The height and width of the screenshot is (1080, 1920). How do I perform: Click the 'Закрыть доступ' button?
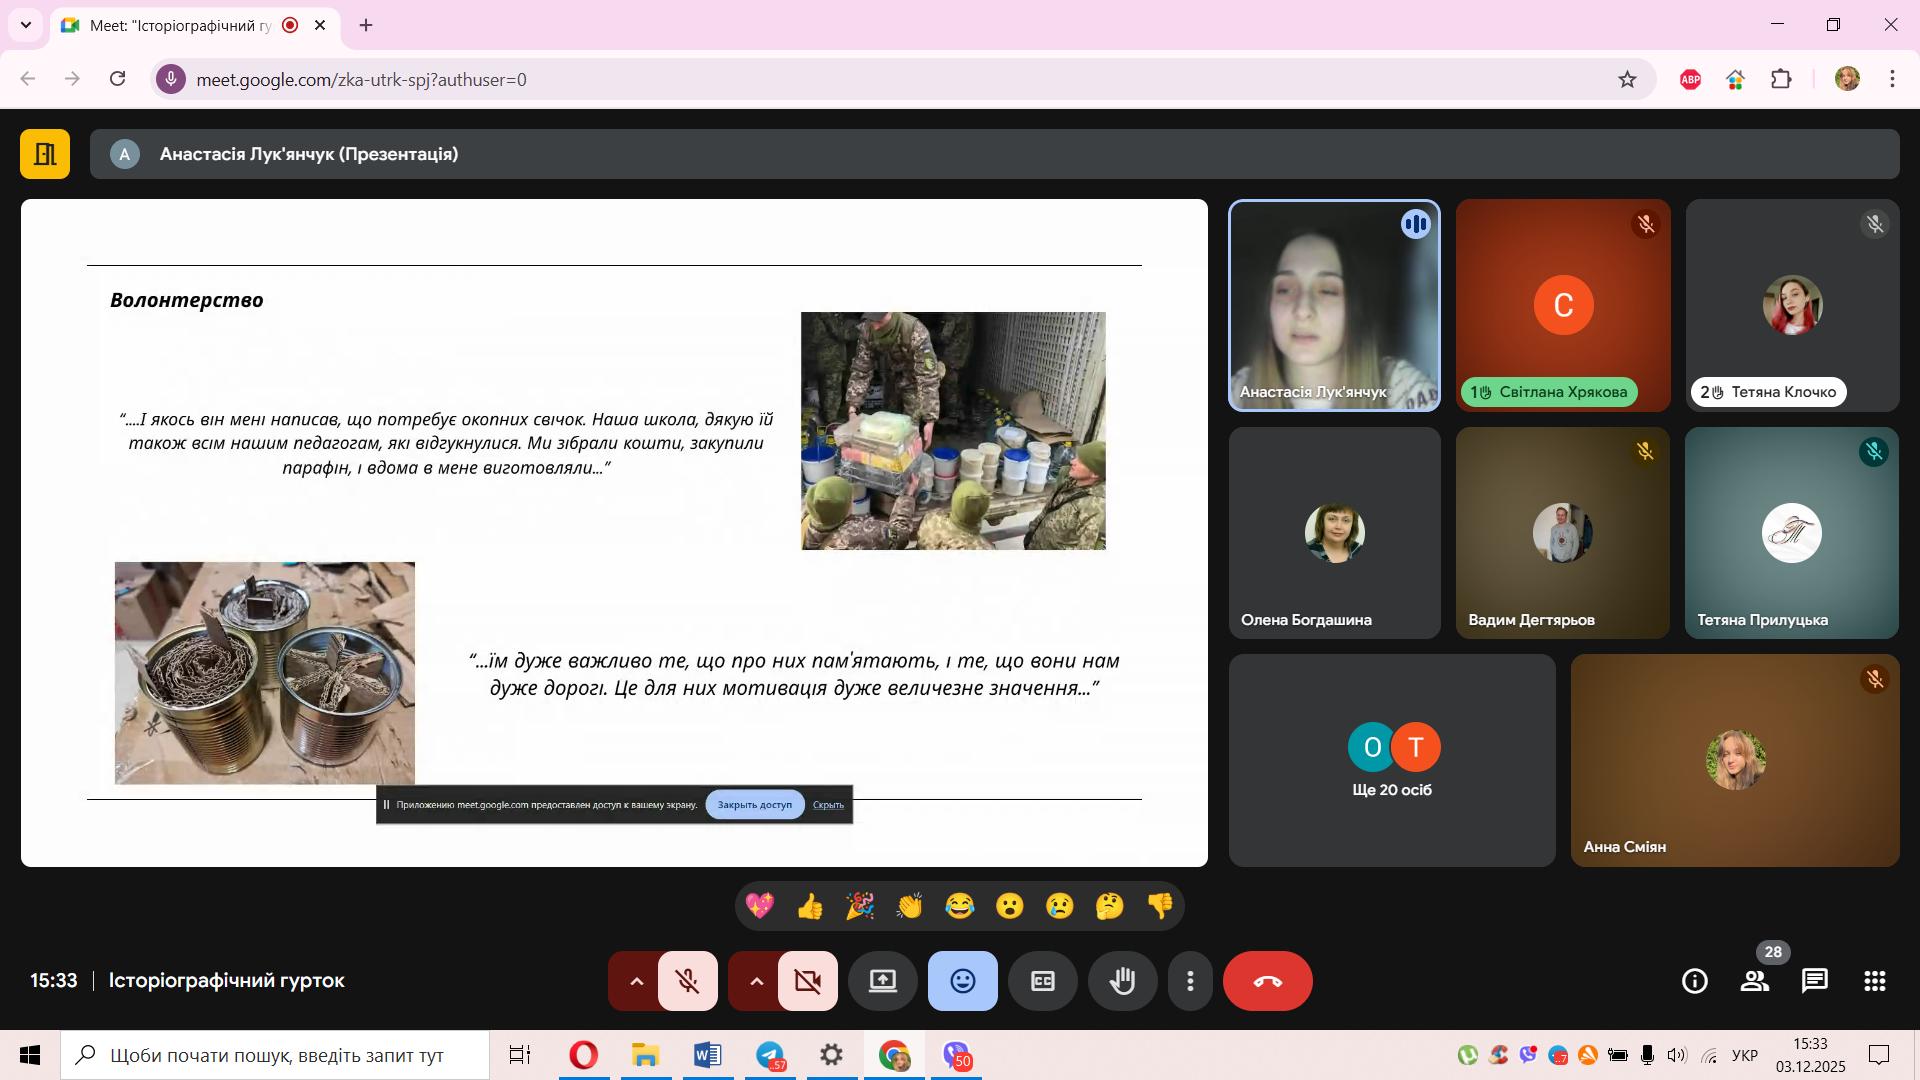click(x=754, y=805)
